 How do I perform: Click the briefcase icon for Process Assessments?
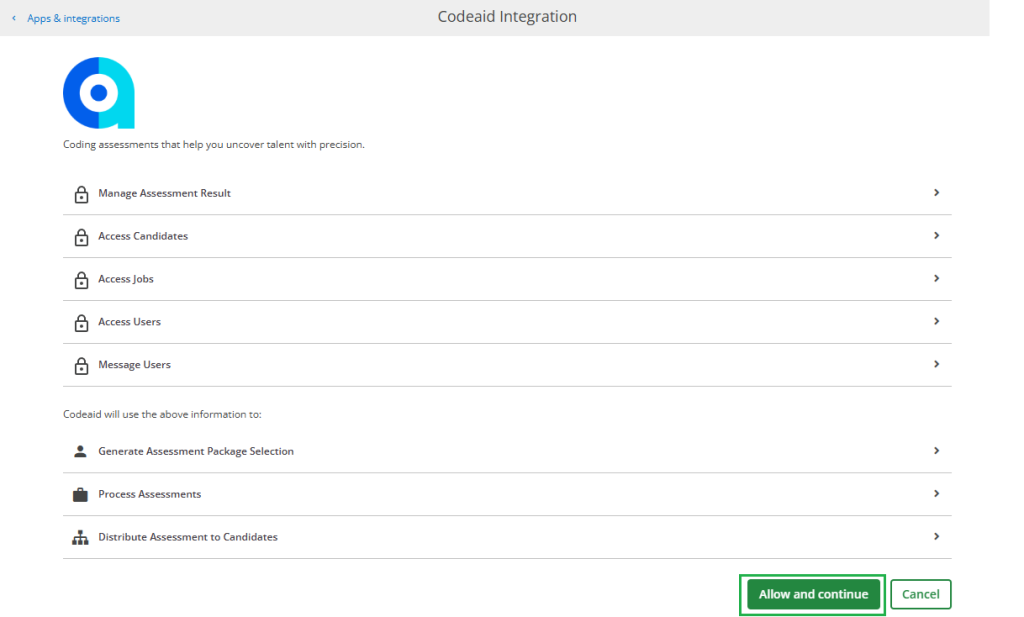(81, 494)
